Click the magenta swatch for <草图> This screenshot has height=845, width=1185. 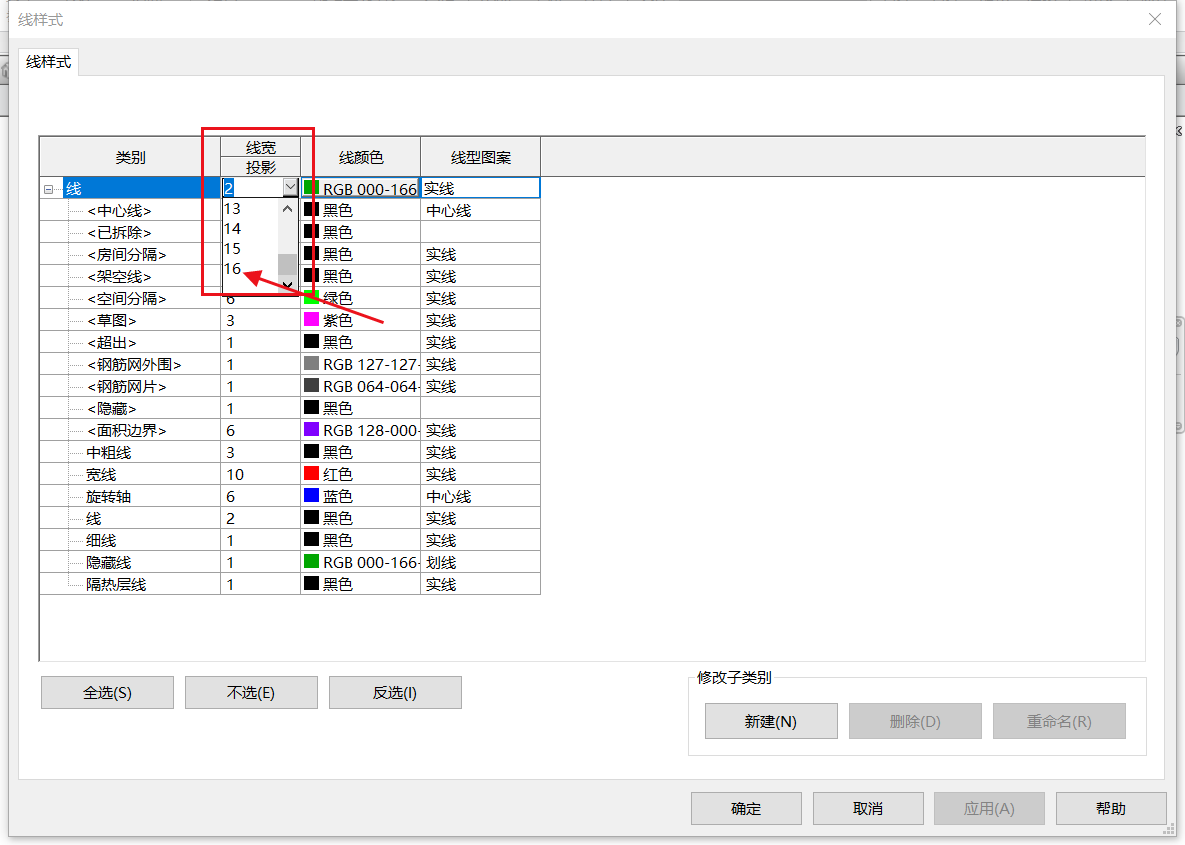coord(311,320)
